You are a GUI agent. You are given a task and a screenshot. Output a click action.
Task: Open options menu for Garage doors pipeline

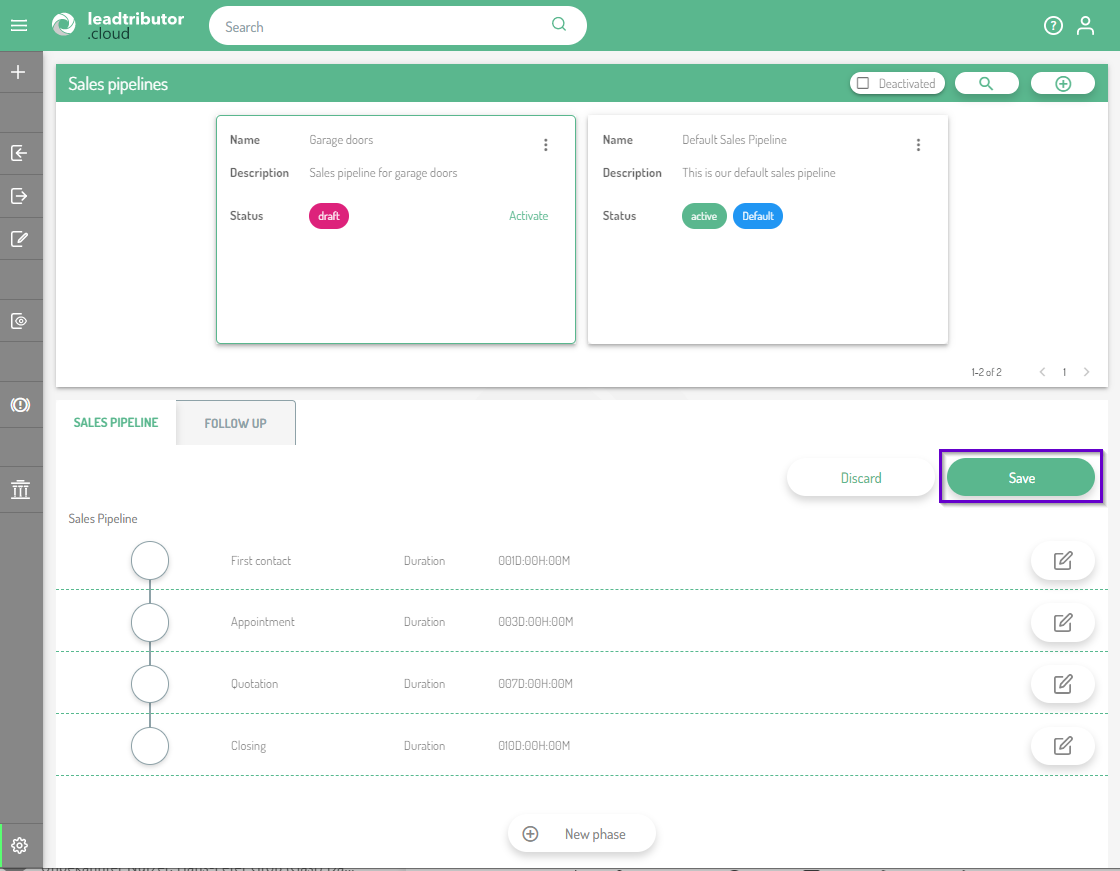[546, 145]
